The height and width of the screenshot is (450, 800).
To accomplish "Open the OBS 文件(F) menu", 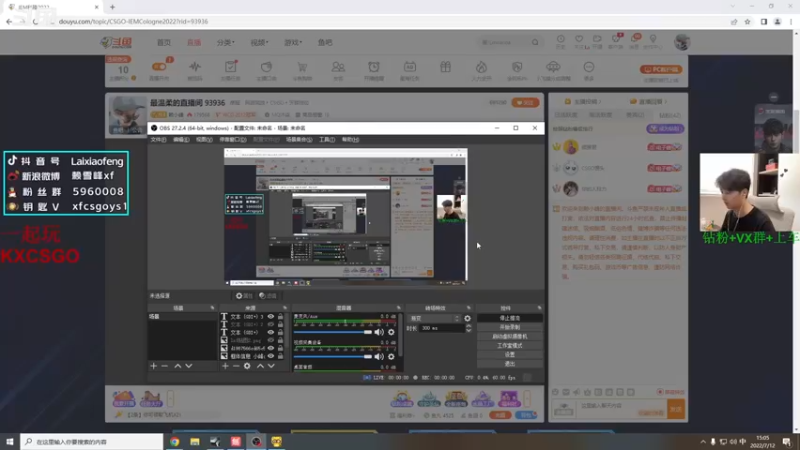I will (x=159, y=139).
